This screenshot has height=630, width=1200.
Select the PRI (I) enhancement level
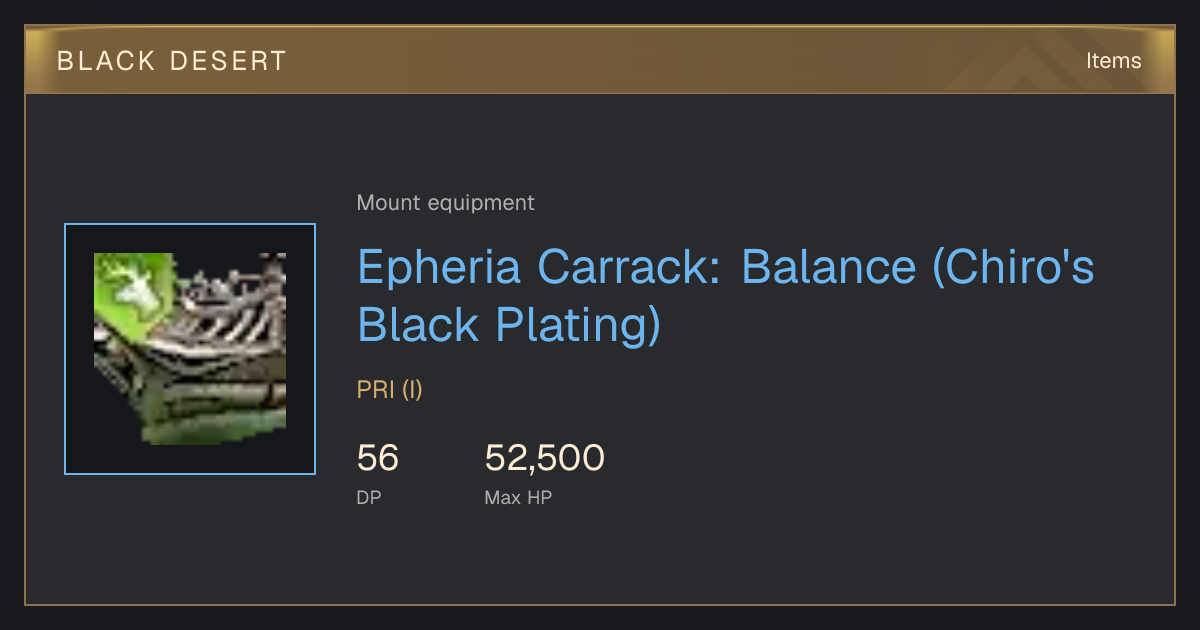click(x=390, y=390)
